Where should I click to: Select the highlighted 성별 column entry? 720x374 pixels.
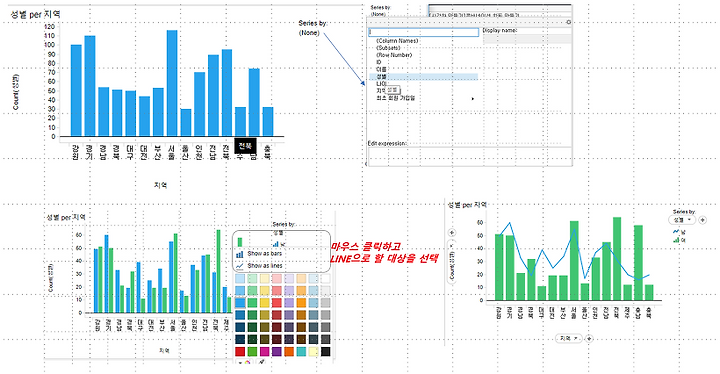(423, 77)
